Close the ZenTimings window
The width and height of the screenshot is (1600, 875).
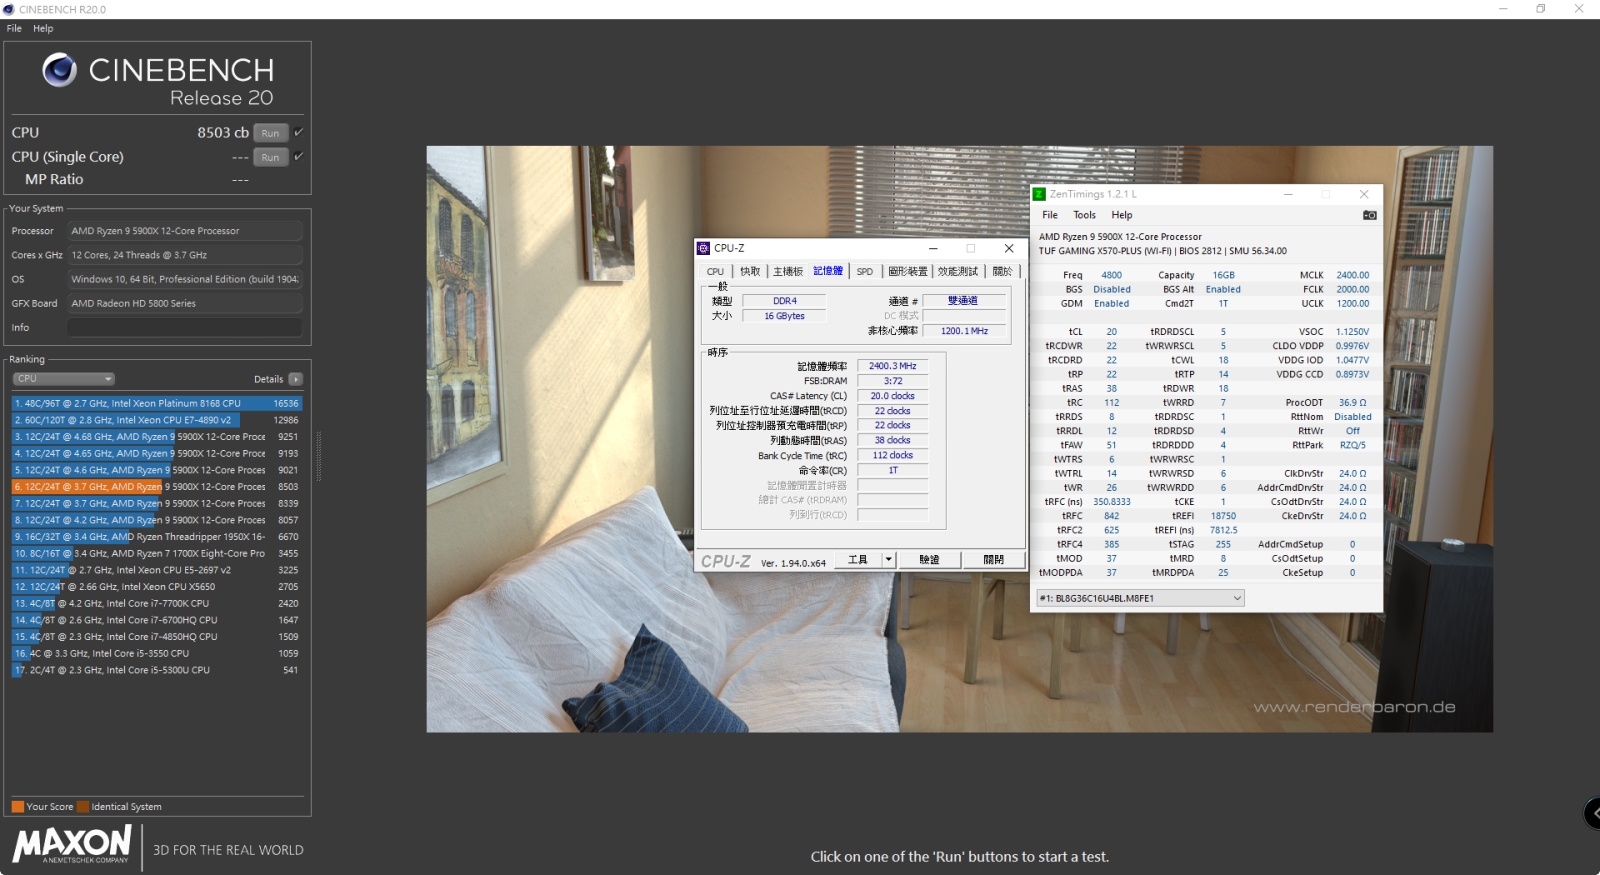[1363, 194]
